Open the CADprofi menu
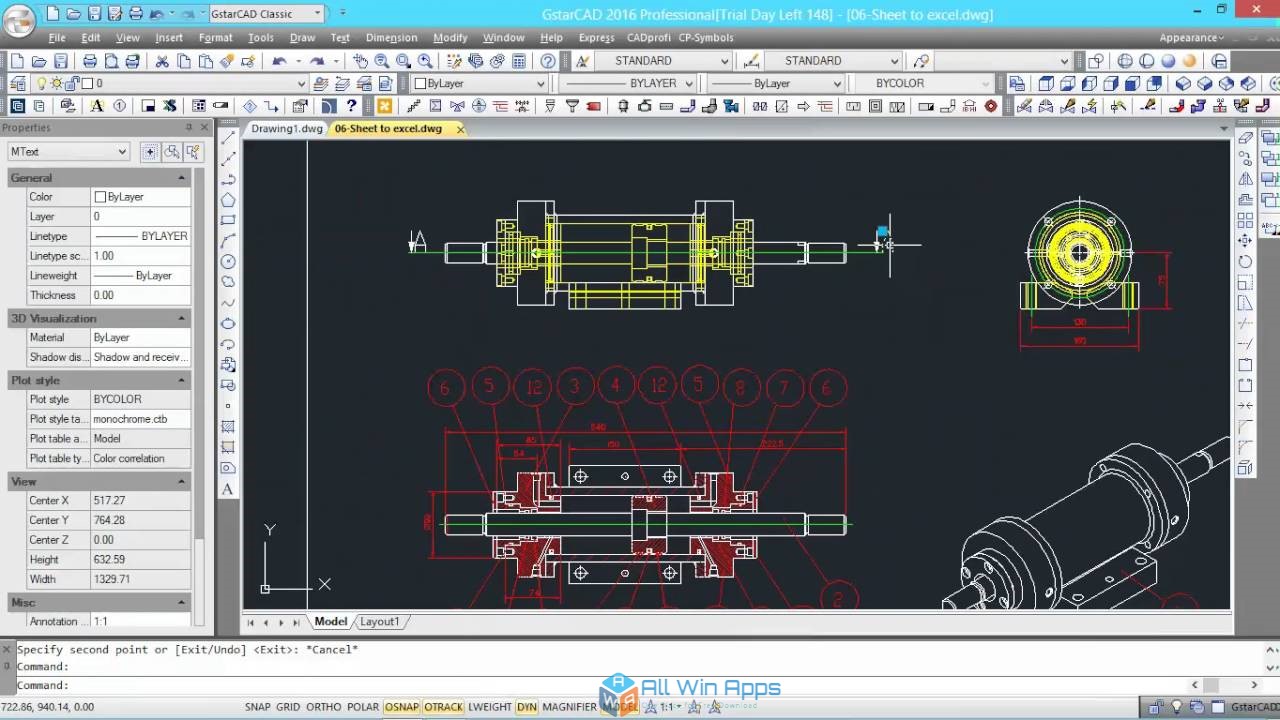The image size is (1280, 720). (650, 37)
